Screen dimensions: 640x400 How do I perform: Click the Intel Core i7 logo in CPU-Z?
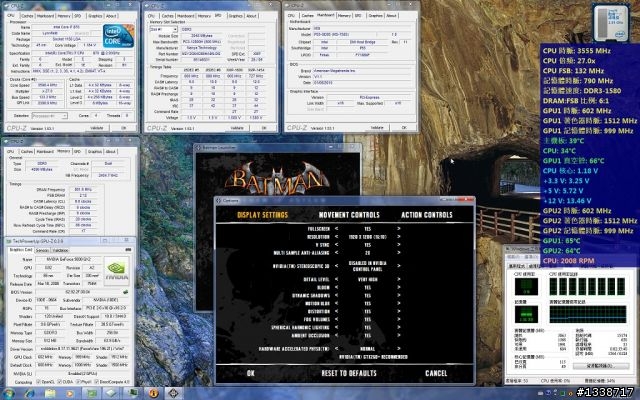118,36
